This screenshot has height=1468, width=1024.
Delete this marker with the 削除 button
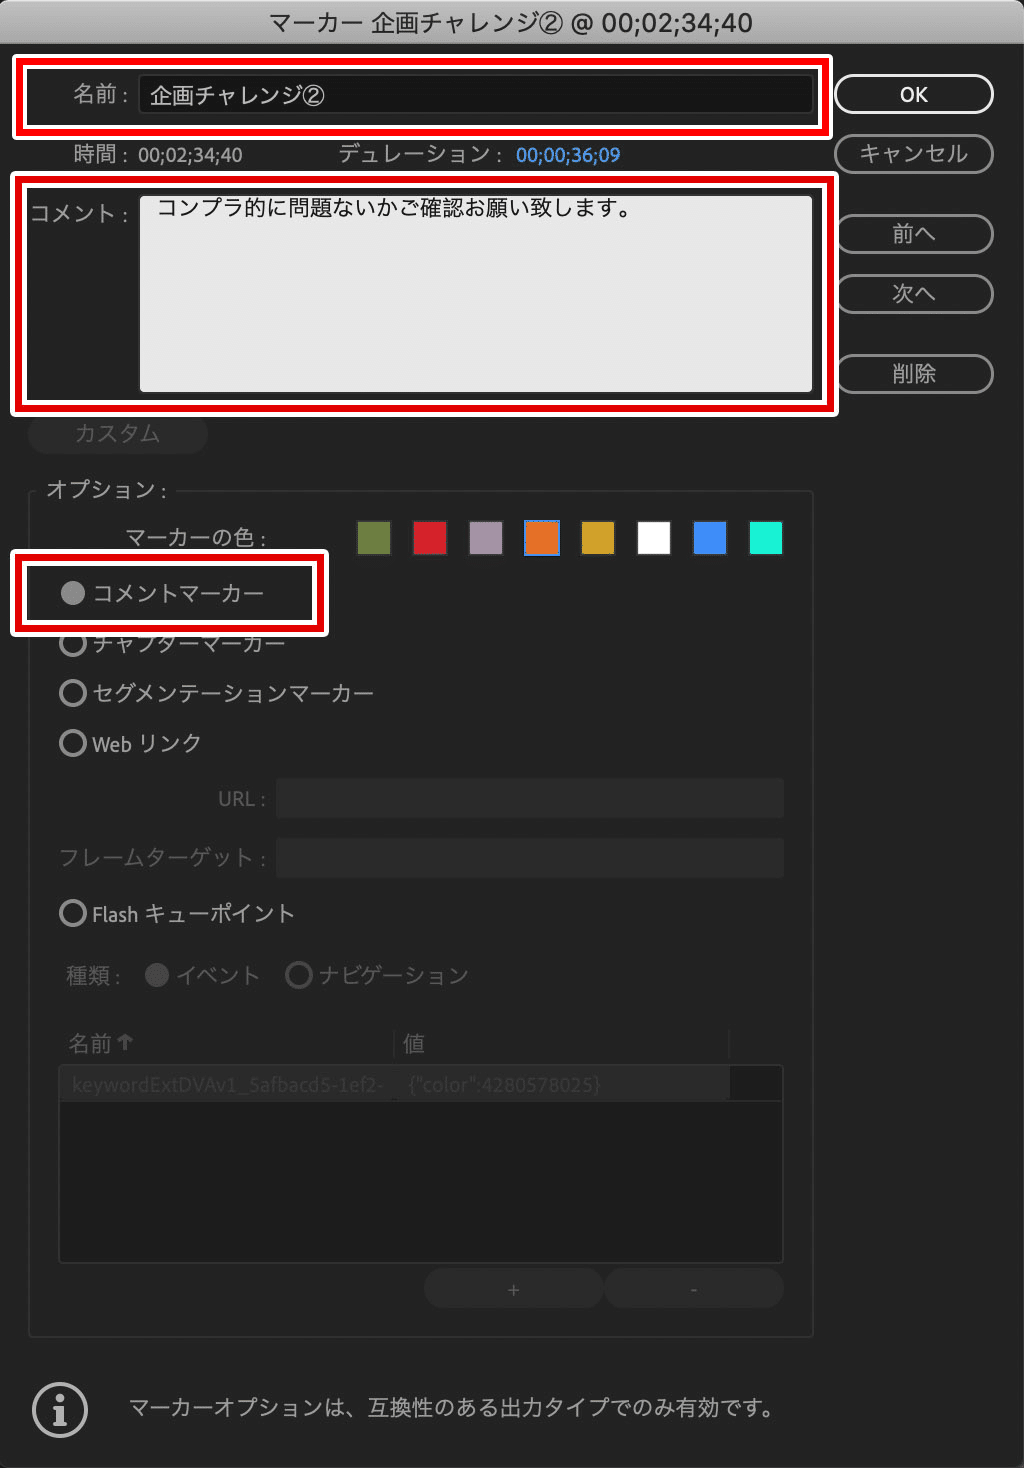point(912,374)
